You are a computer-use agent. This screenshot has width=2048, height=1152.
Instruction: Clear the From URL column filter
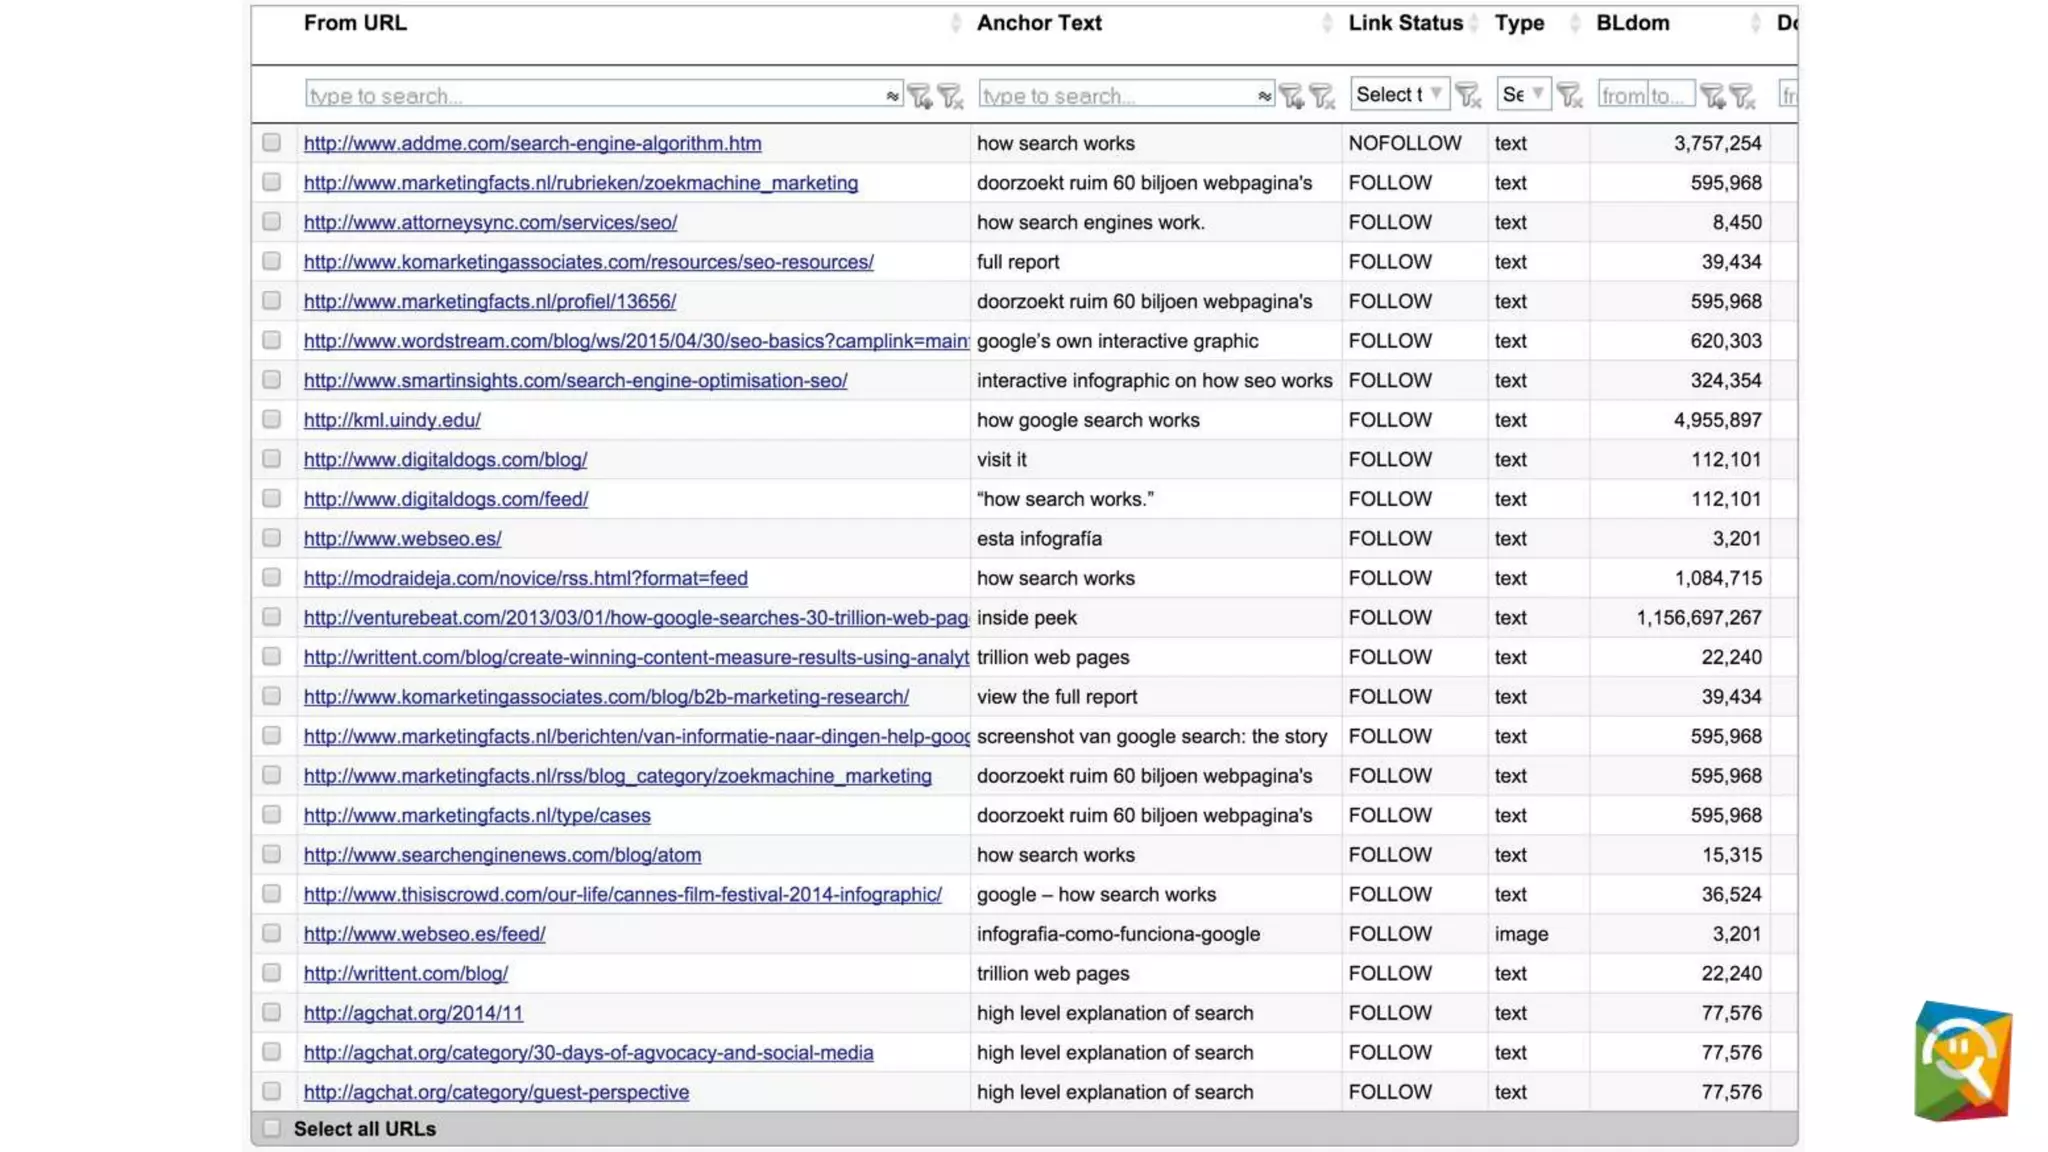pos(950,96)
